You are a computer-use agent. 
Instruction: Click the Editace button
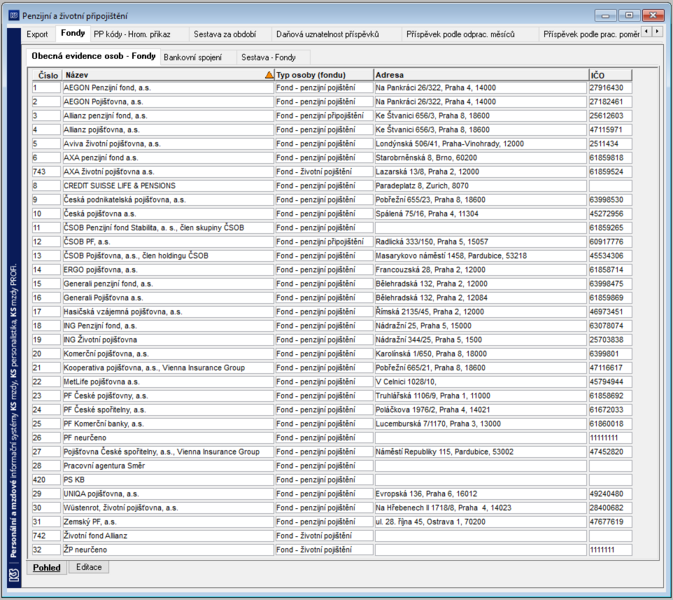click(x=89, y=567)
